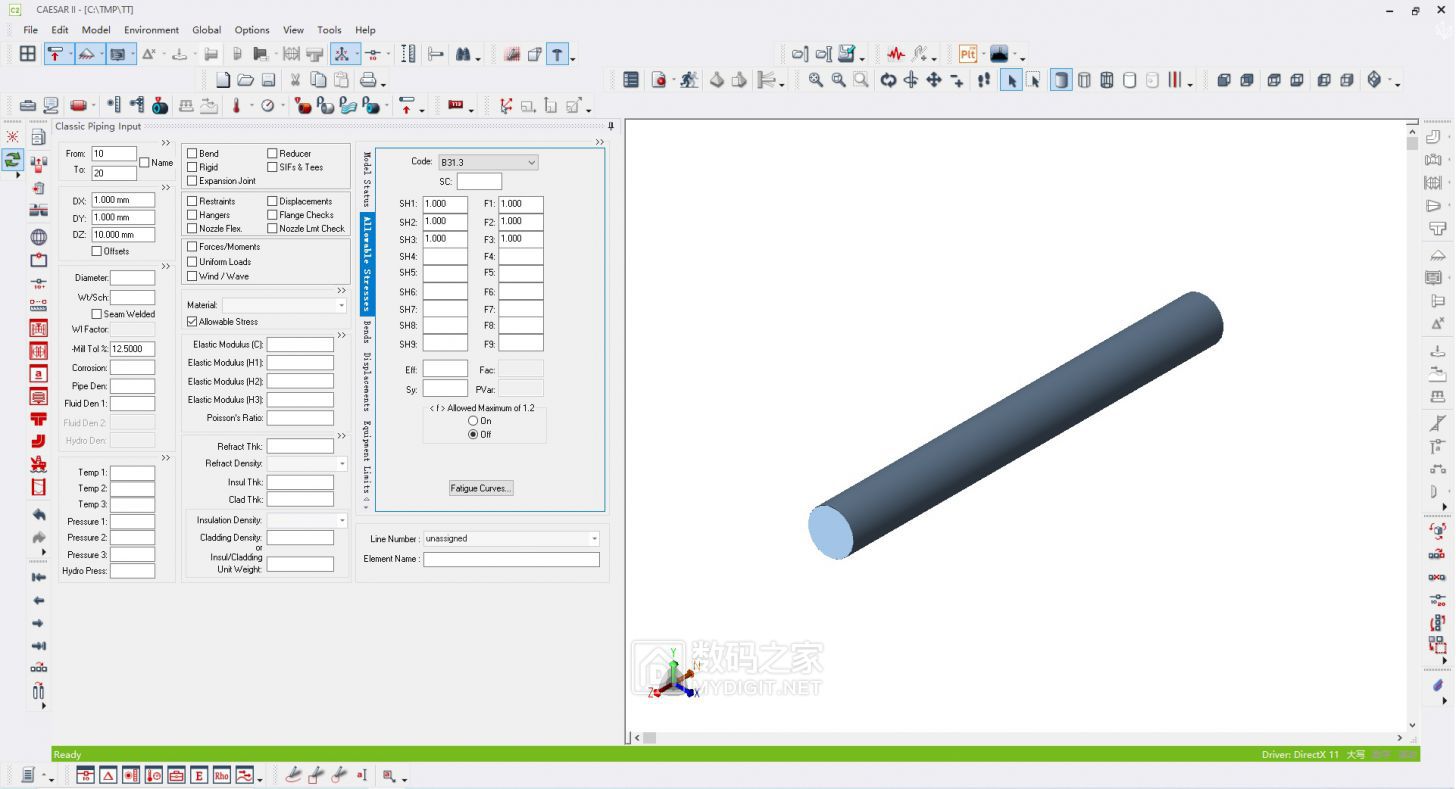This screenshot has height=789, width=1456.
Task: Open the Help menu
Action: (x=365, y=30)
